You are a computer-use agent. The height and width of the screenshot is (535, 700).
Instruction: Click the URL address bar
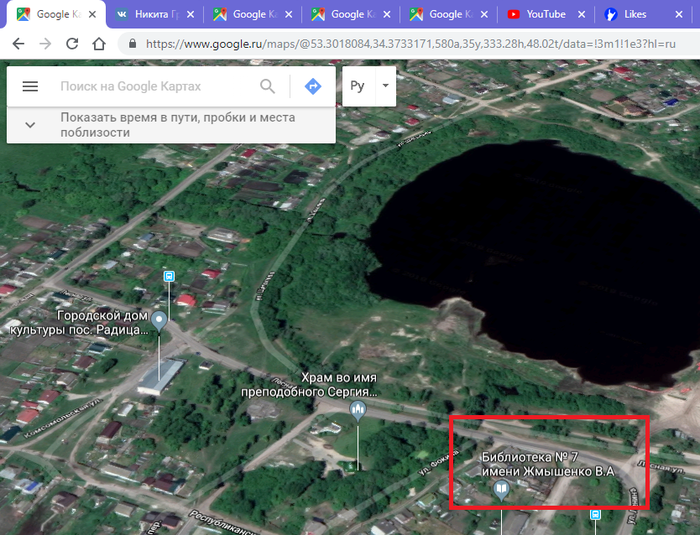[400, 44]
